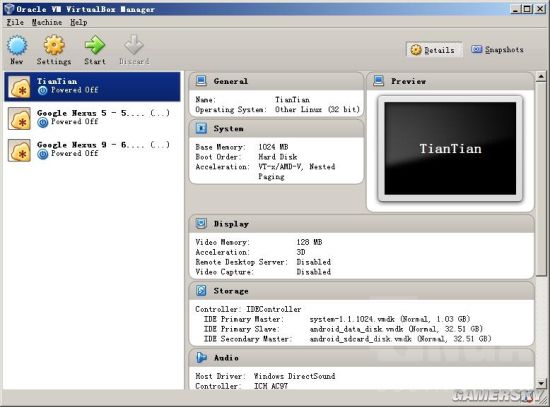This screenshot has width=550, height=407.
Task: Click 'ICH AC97' audio controller value
Action: click(270, 386)
